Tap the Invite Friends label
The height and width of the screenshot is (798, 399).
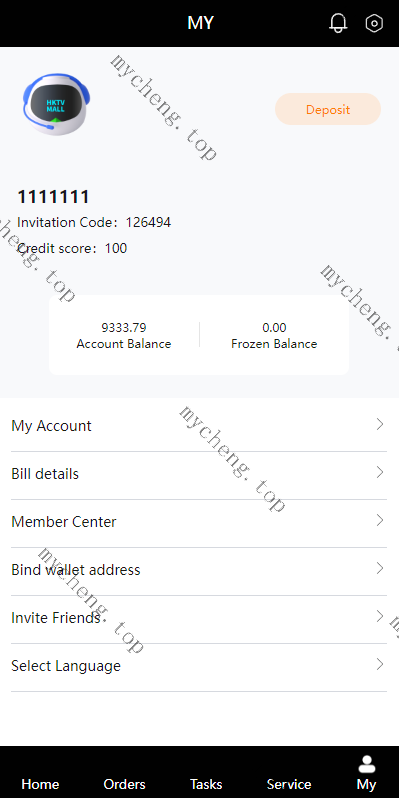56,618
